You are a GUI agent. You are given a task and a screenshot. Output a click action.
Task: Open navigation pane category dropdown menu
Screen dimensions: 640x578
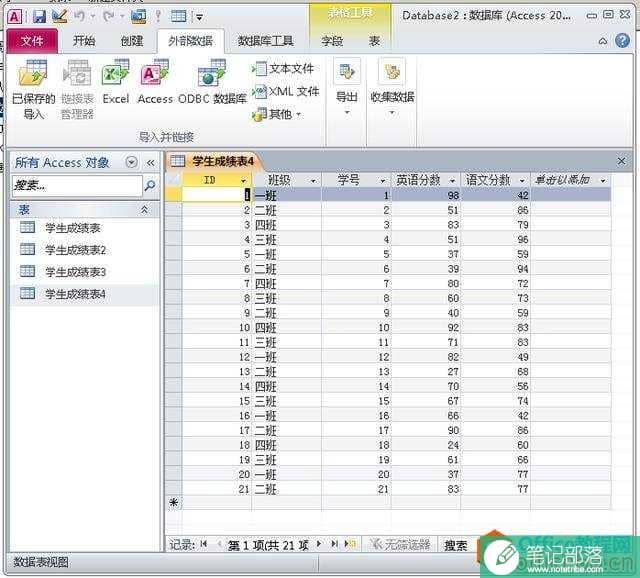tap(131, 162)
